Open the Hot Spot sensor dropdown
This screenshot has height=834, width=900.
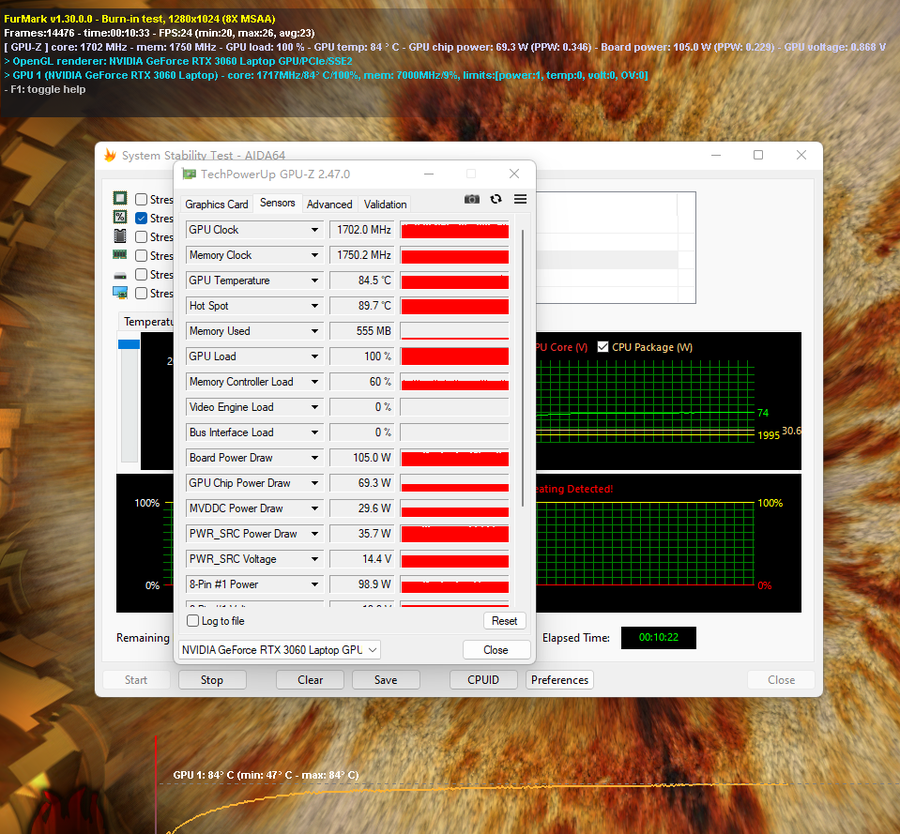[314, 306]
